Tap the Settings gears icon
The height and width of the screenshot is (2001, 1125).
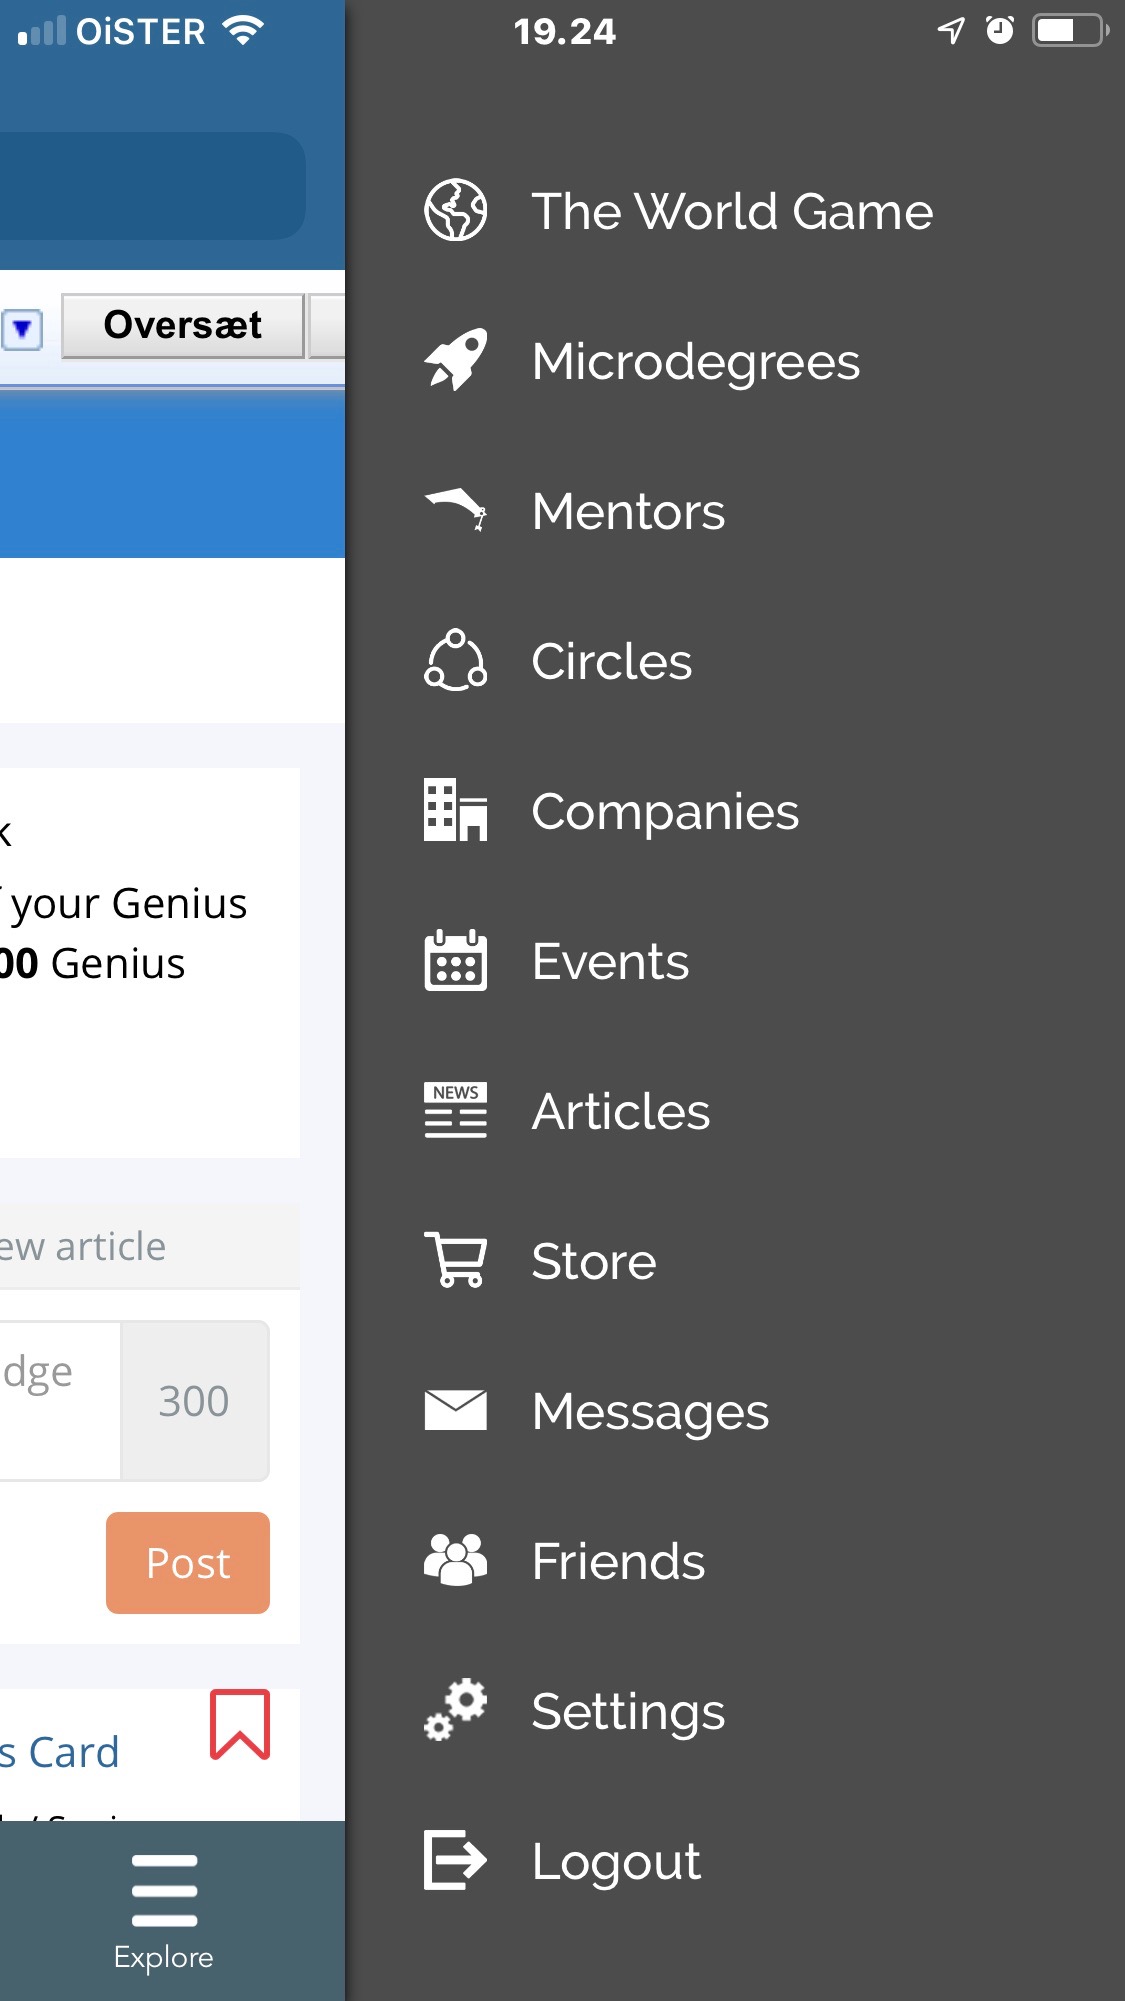click(455, 1710)
